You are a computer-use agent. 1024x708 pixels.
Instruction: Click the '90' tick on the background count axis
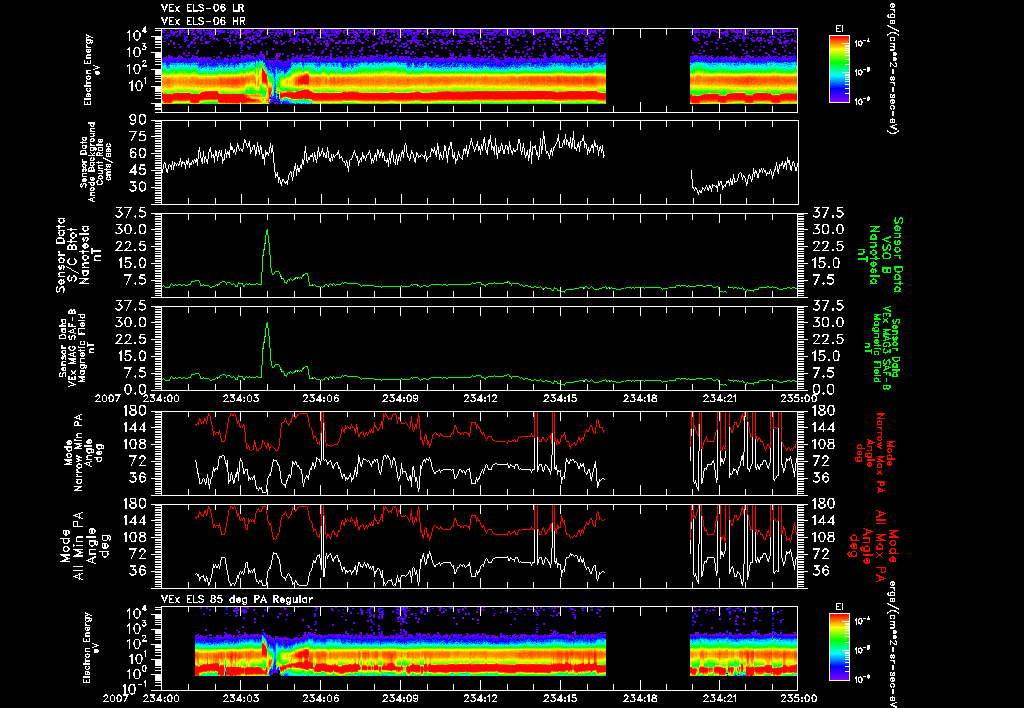[x=138, y=120]
